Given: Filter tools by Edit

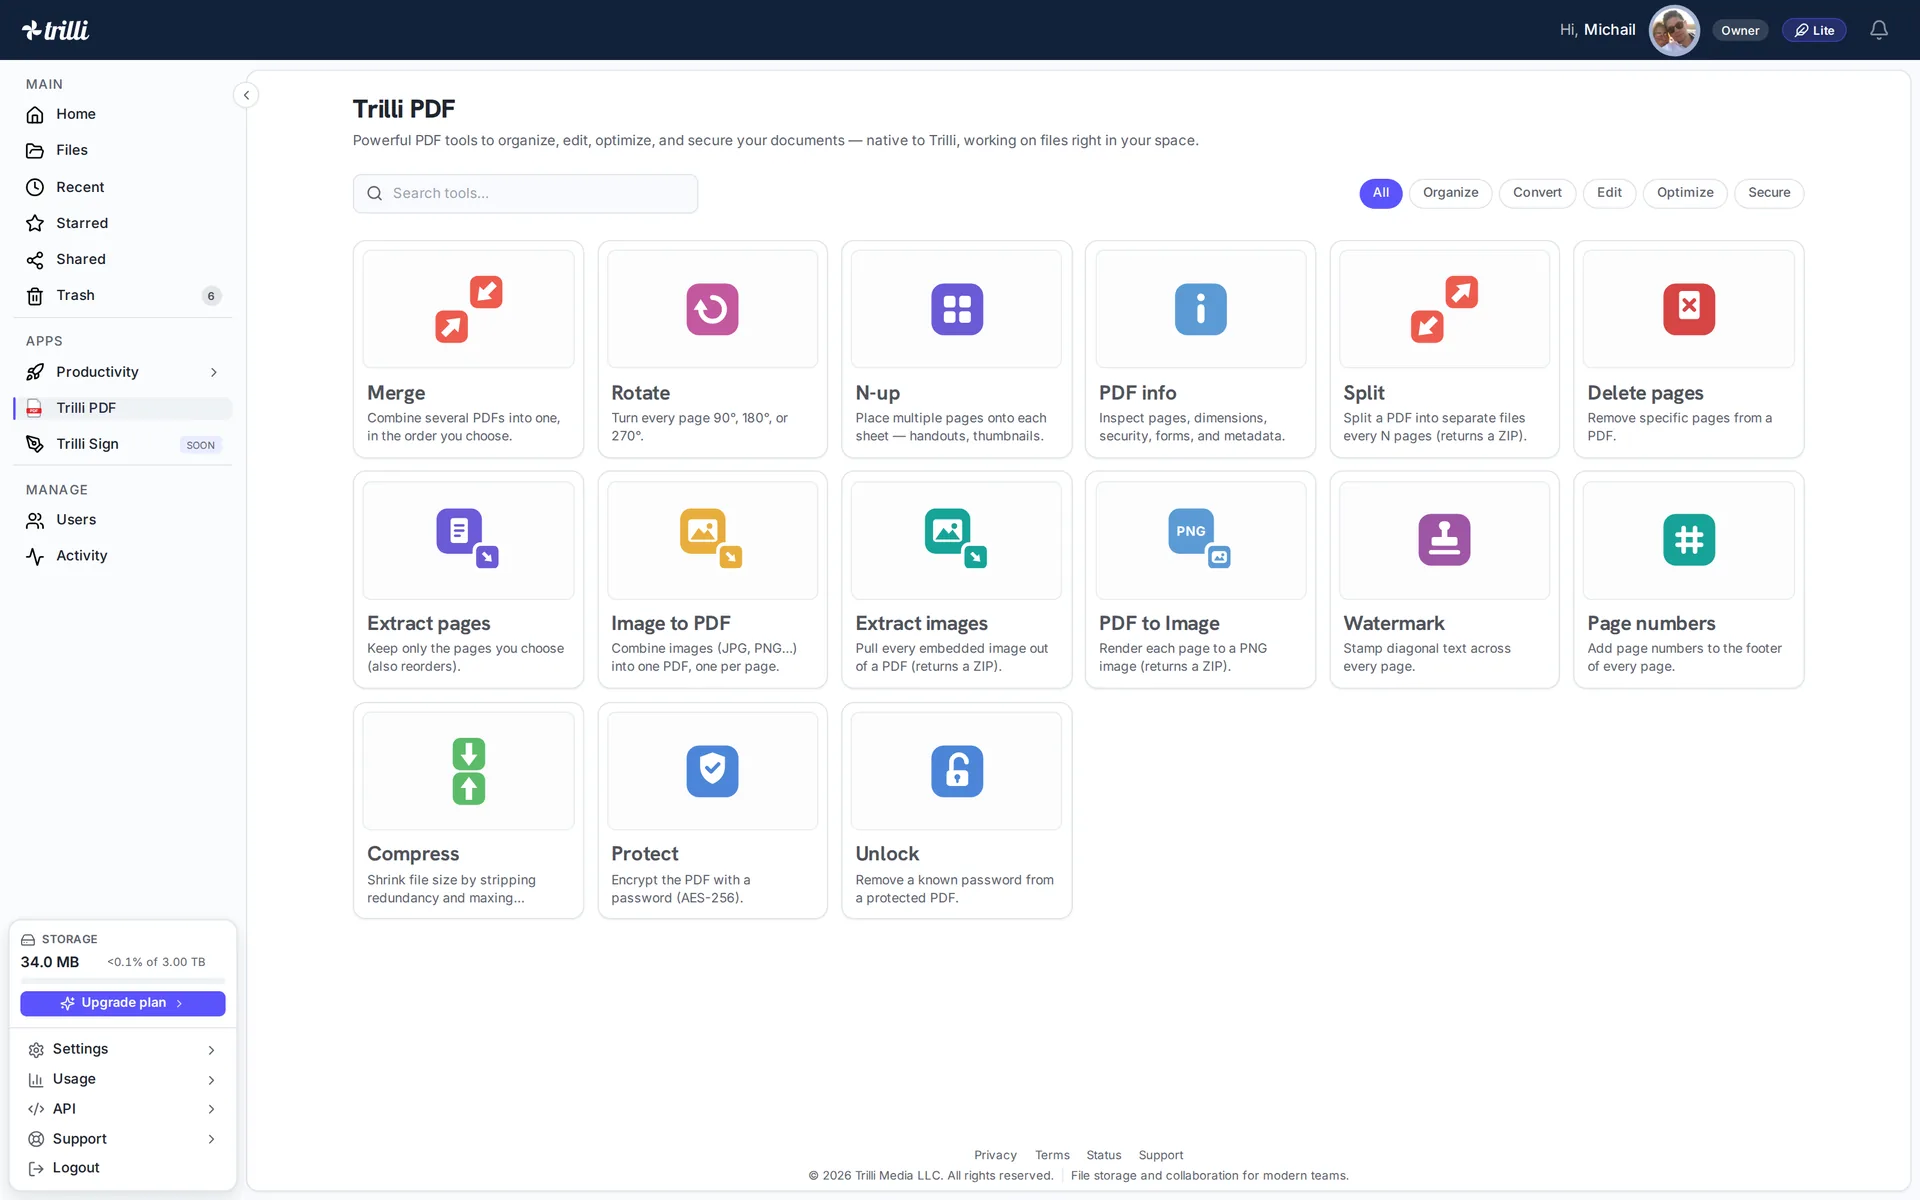Looking at the screenshot, I should click(1609, 193).
